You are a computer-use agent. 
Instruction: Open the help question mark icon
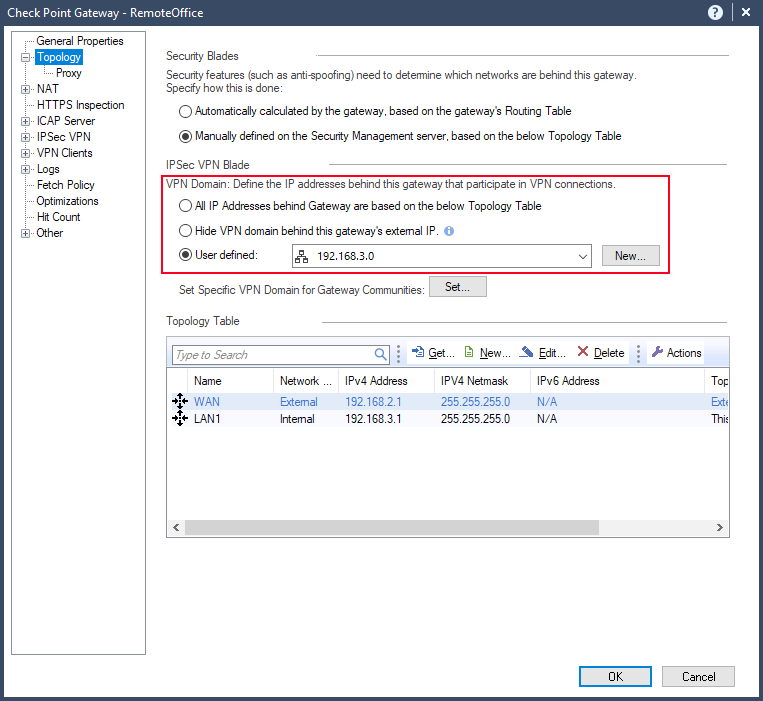pos(715,12)
